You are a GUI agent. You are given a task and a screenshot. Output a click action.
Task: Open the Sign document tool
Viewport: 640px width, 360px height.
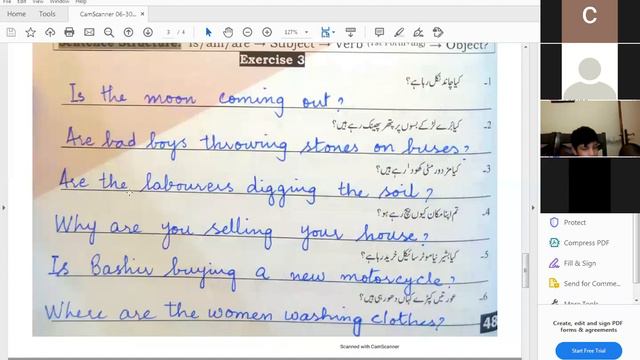point(418,32)
